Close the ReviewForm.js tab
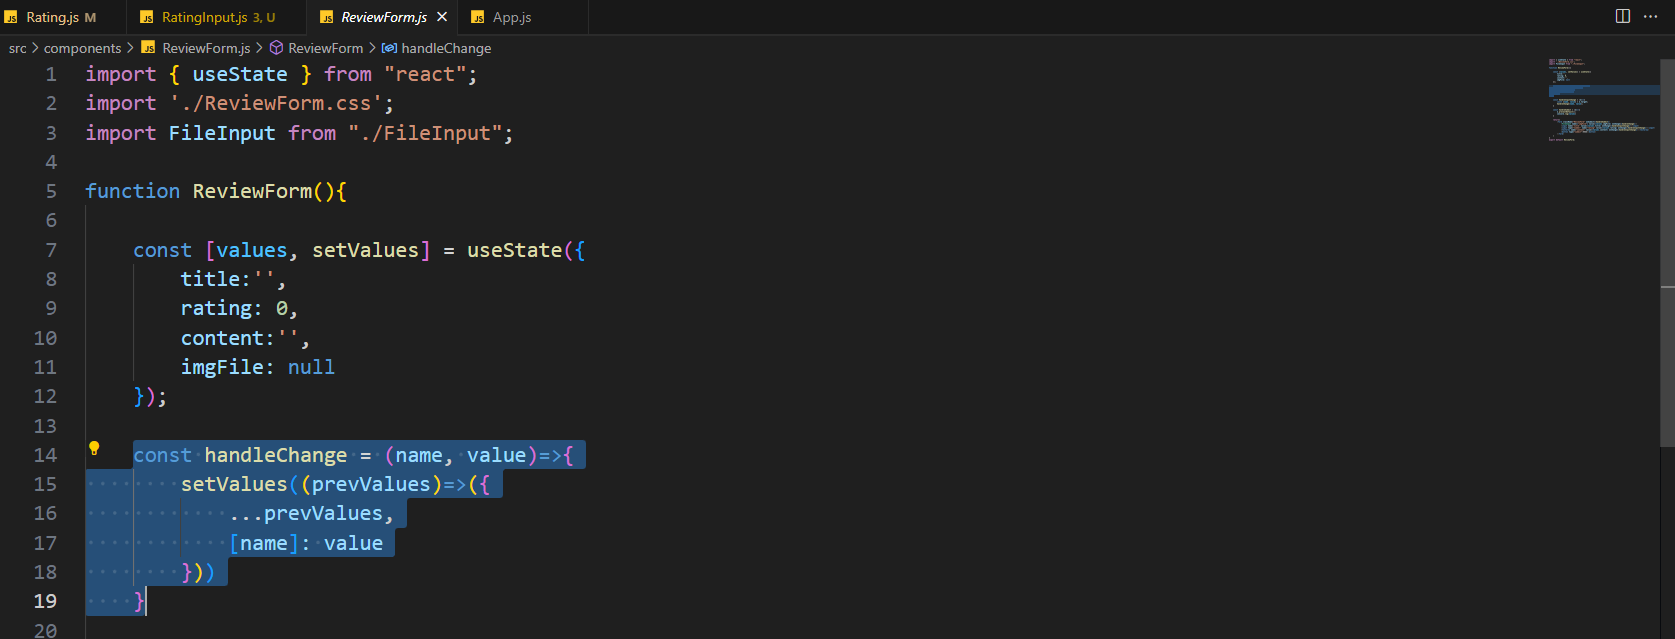The height and width of the screenshot is (639, 1675). [x=442, y=17]
